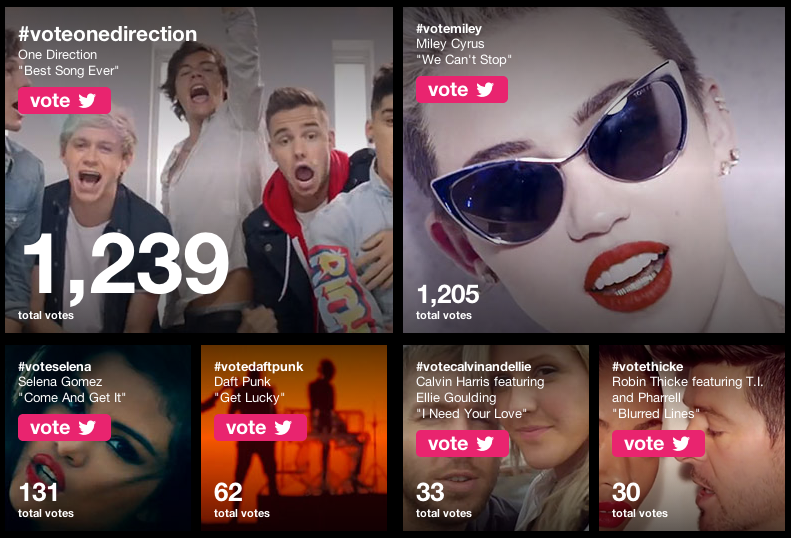Click Twitter bird on Calvin Harris vote button
Viewport: 791px width, 538px height.
pyautogui.click(x=485, y=444)
